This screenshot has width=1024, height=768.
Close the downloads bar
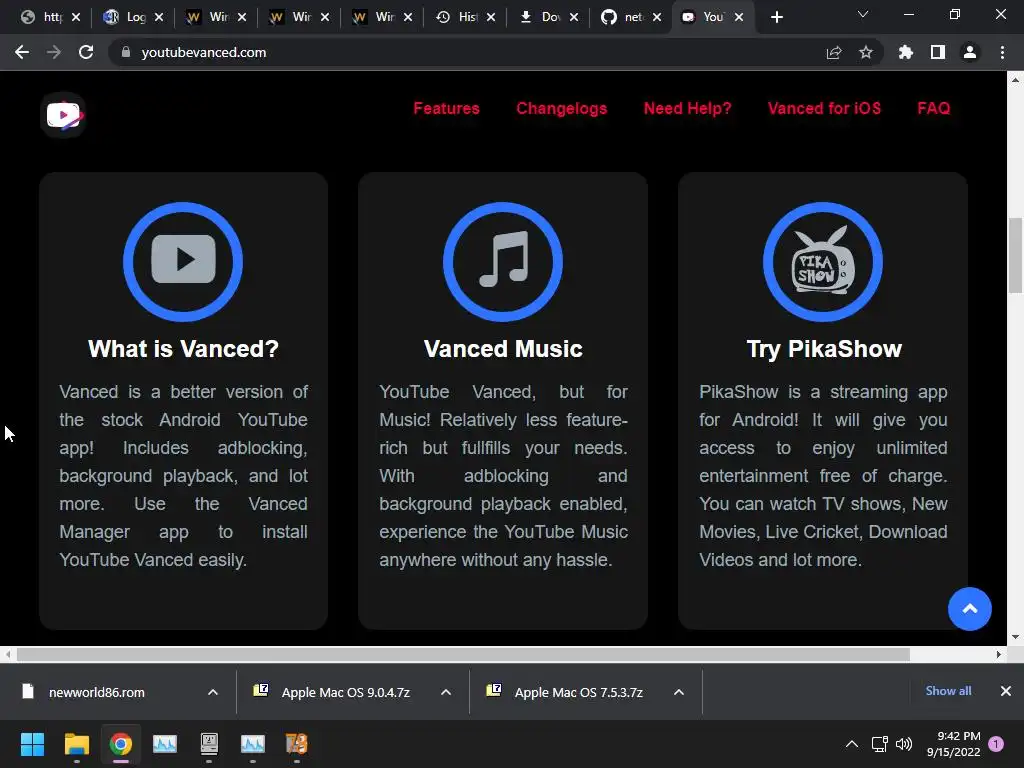1006,691
